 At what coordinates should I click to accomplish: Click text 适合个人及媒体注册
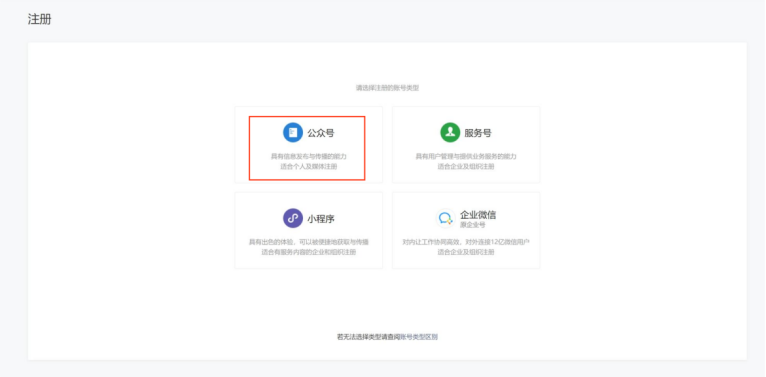tap(309, 167)
